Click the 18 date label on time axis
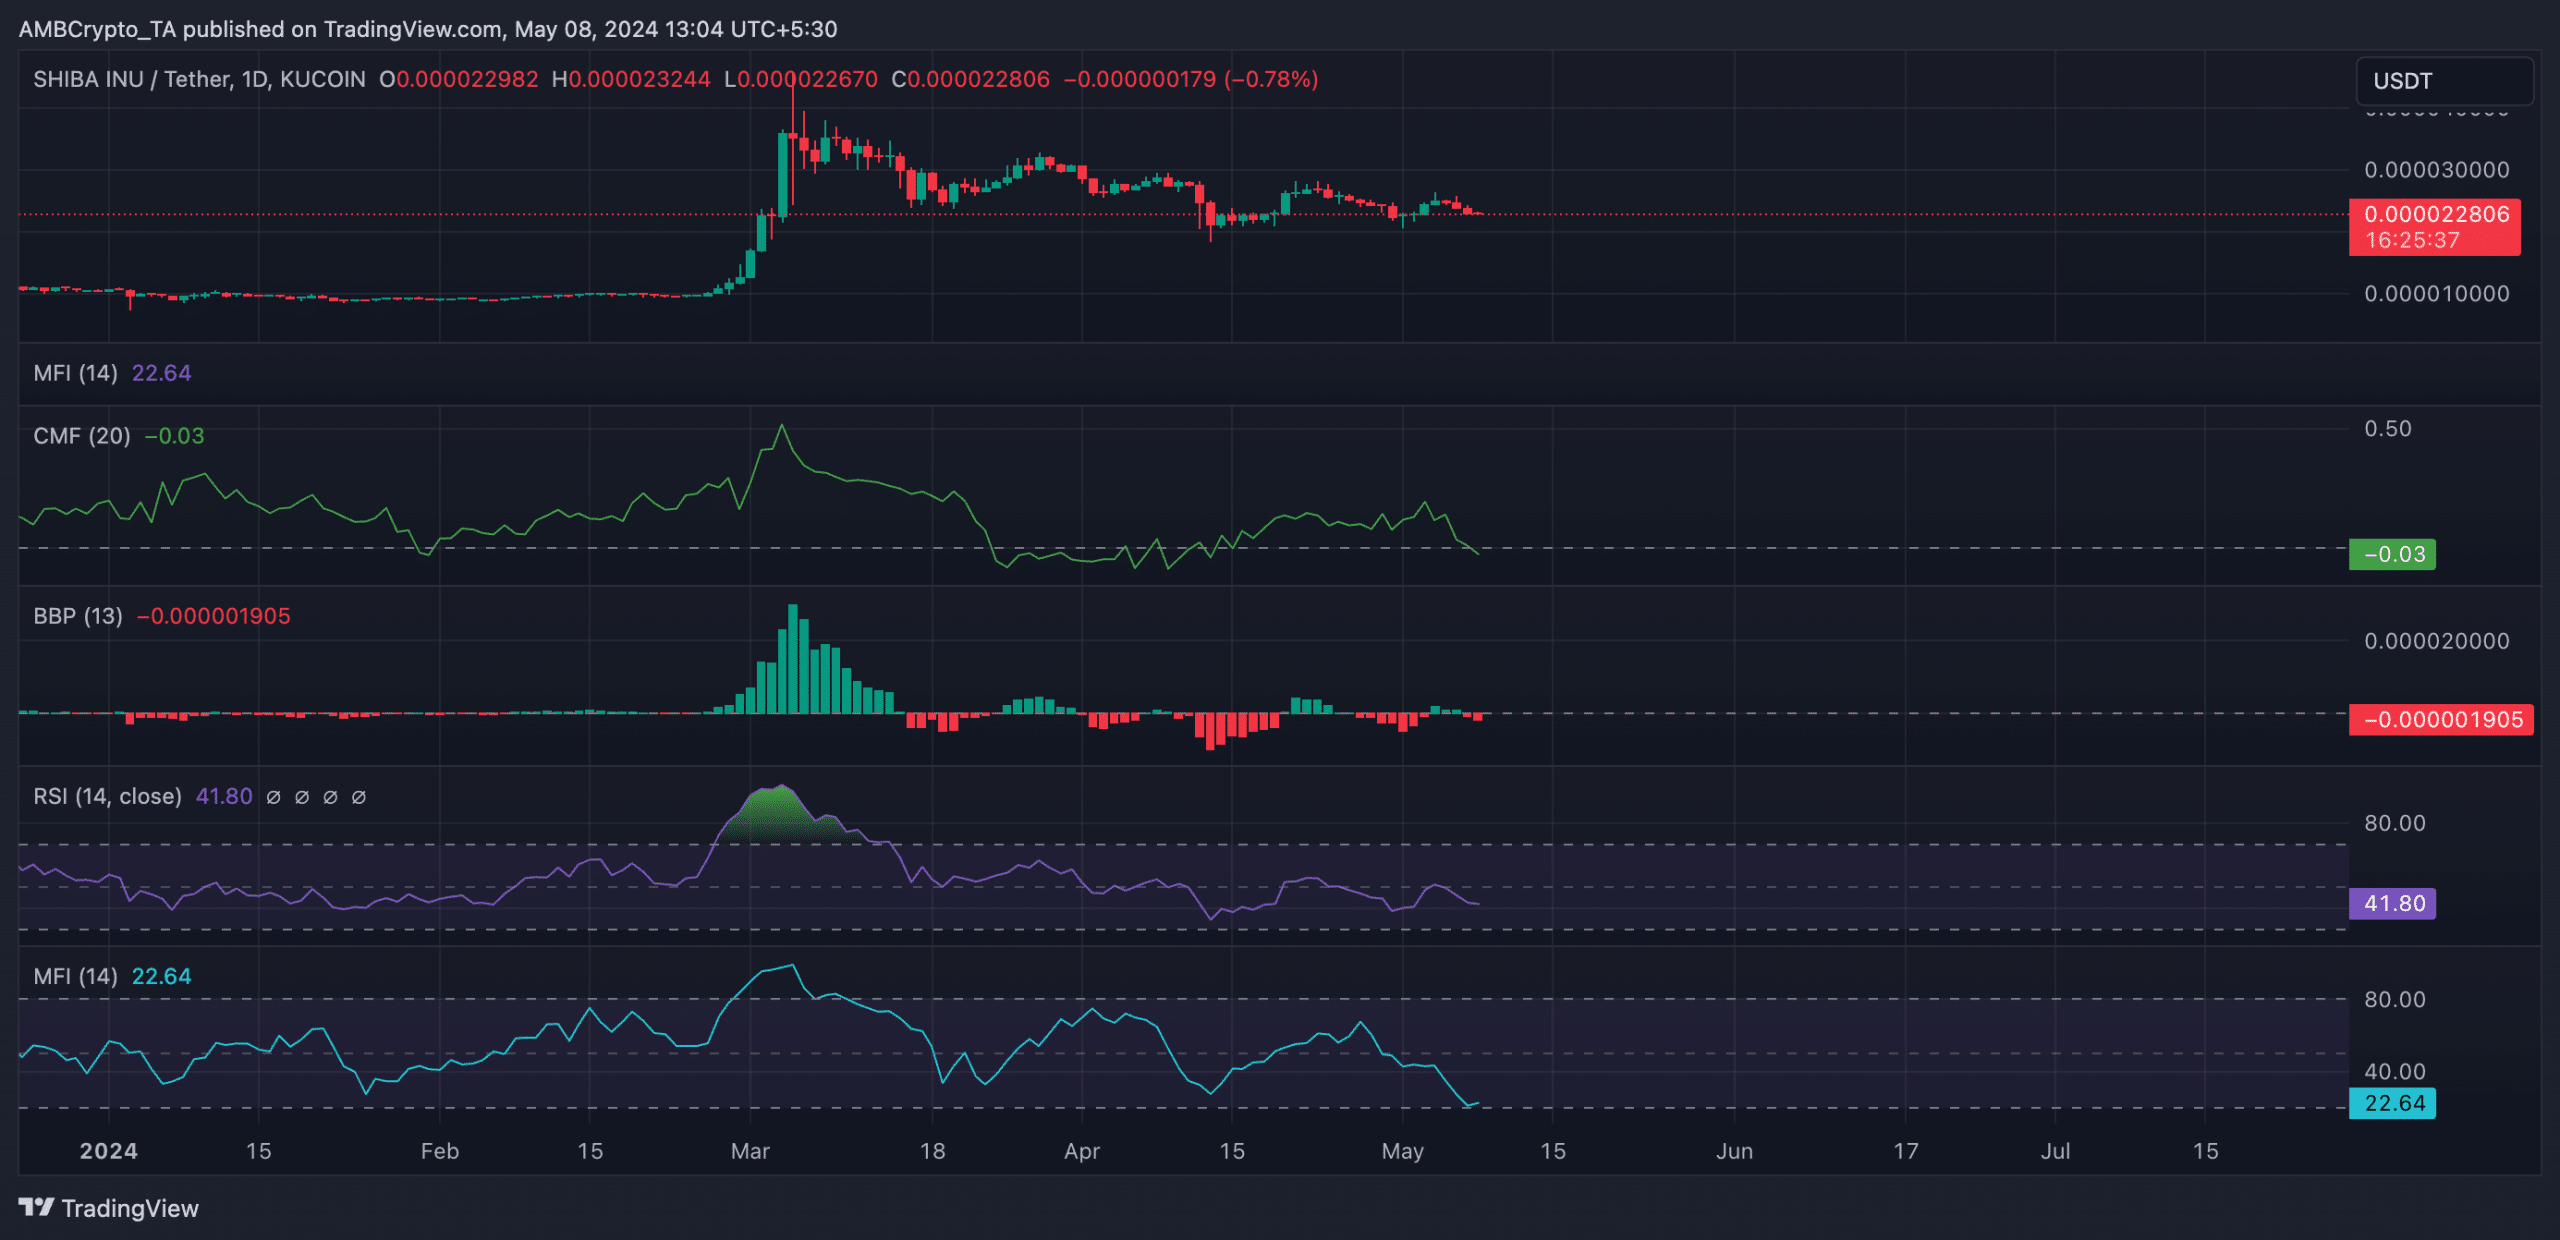This screenshot has width=2560, height=1240. point(932,1151)
